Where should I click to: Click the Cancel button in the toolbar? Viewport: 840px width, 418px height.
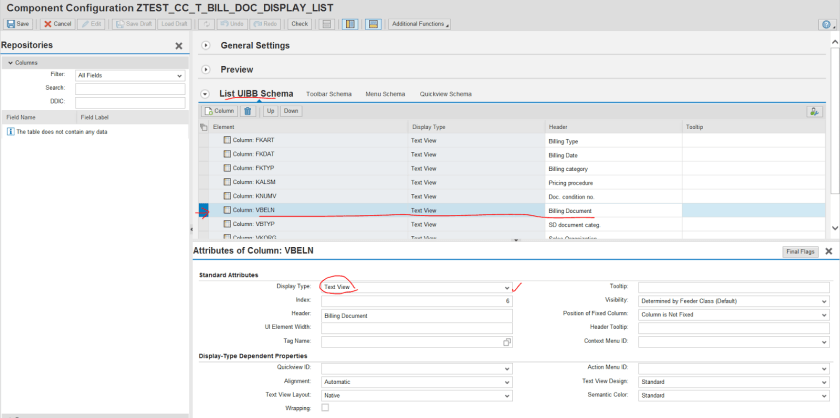point(57,23)
